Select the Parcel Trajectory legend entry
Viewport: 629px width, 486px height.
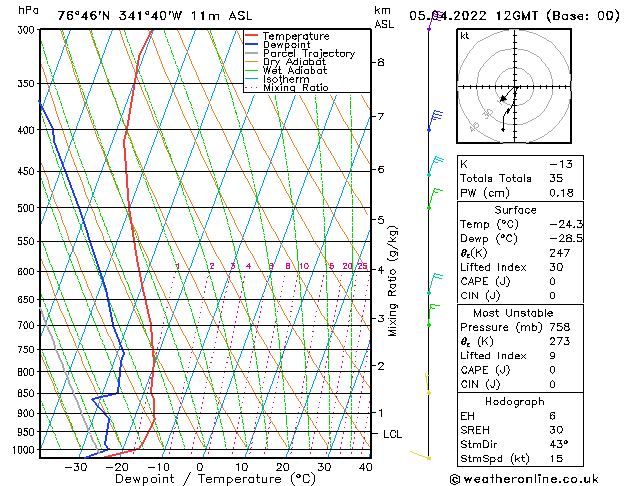pyautogui.click(x=308, y=54)
